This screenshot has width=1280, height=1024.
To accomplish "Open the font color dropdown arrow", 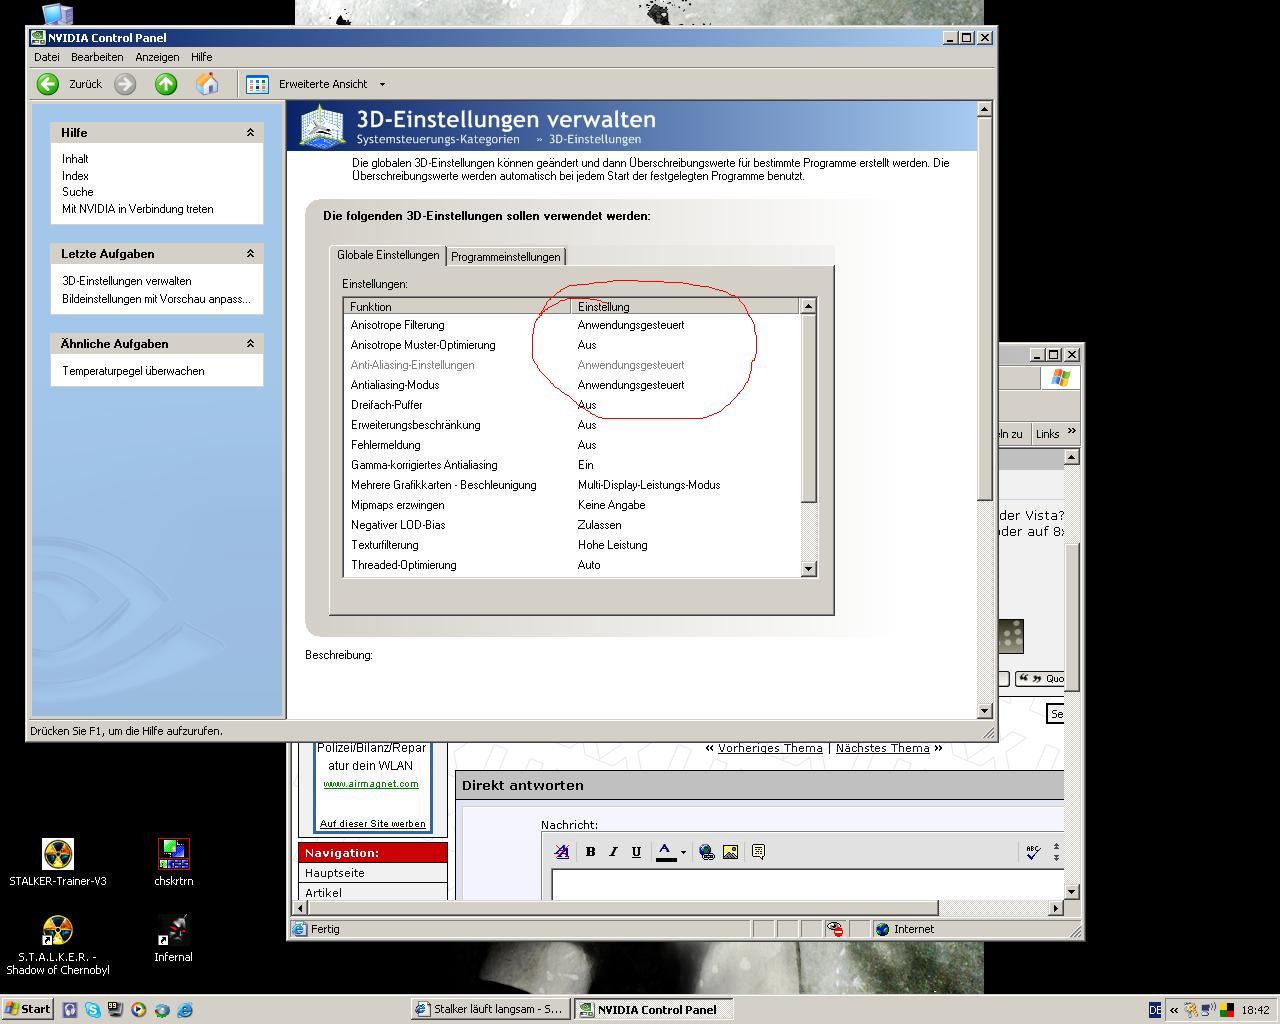I will tap(683, 853).
